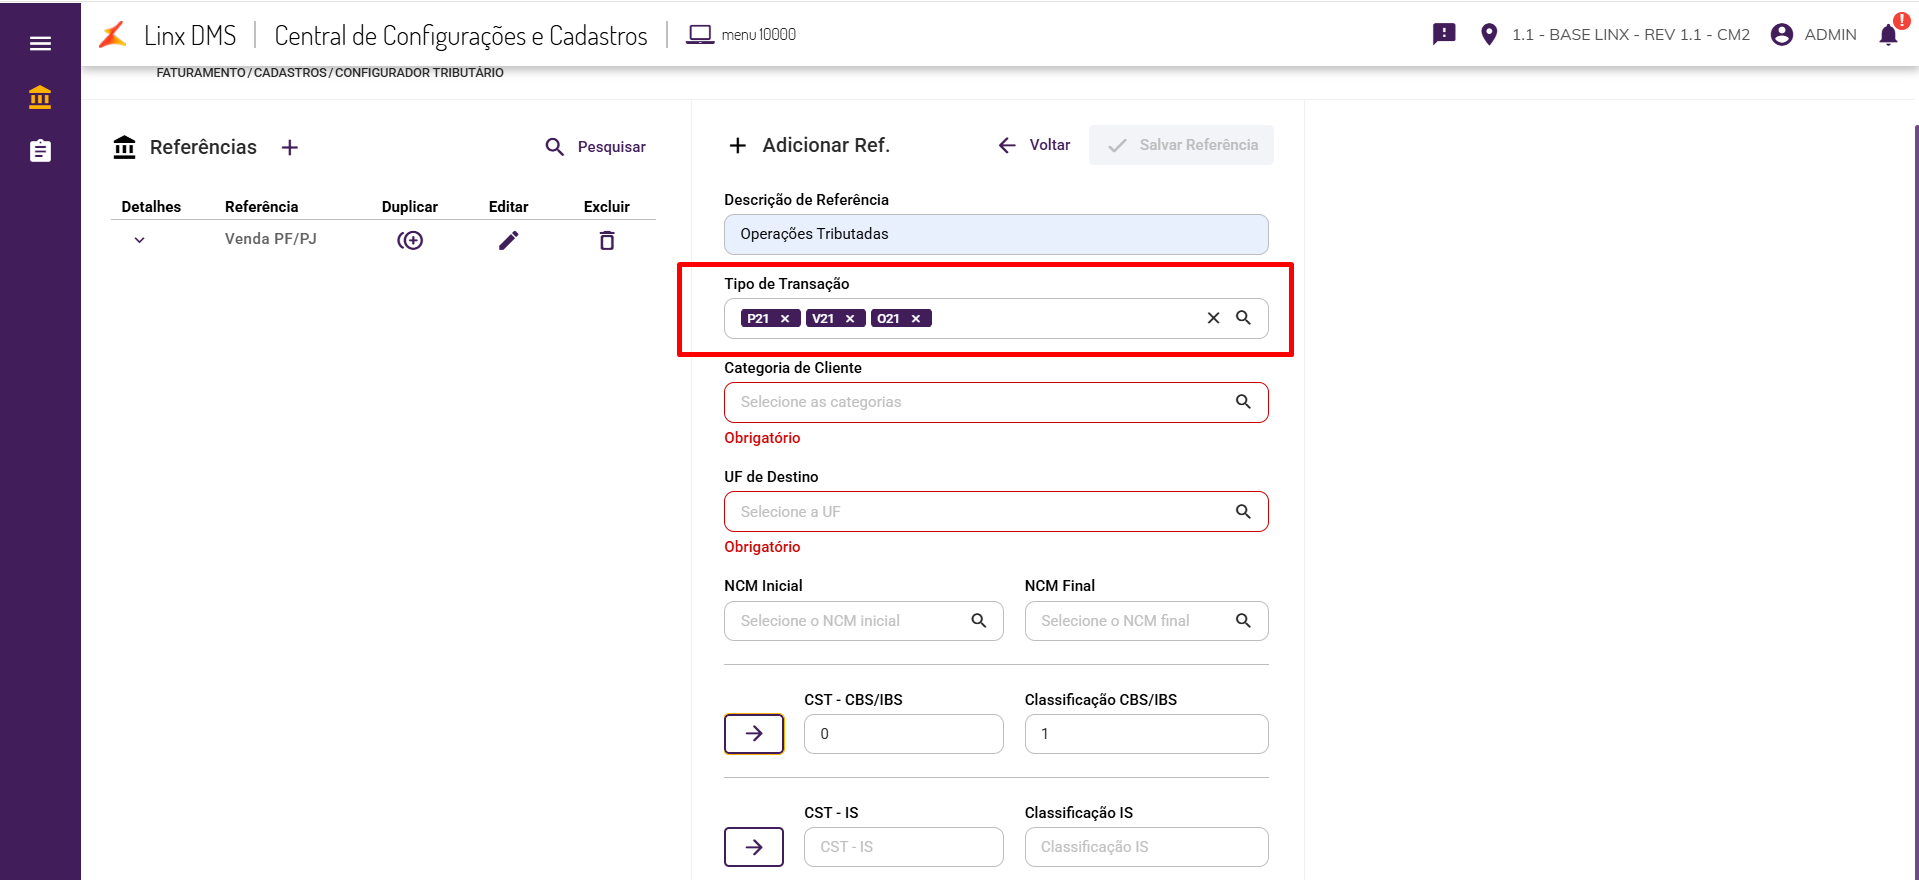Click the Voltar button

pos(1035,145)
